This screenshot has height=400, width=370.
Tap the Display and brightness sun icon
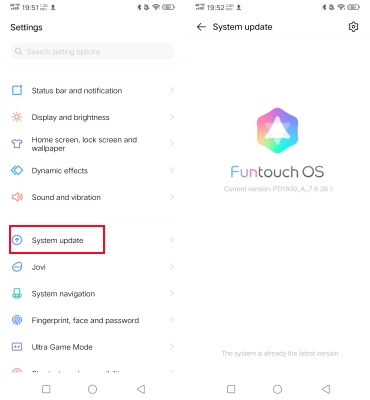pos(17,117)
